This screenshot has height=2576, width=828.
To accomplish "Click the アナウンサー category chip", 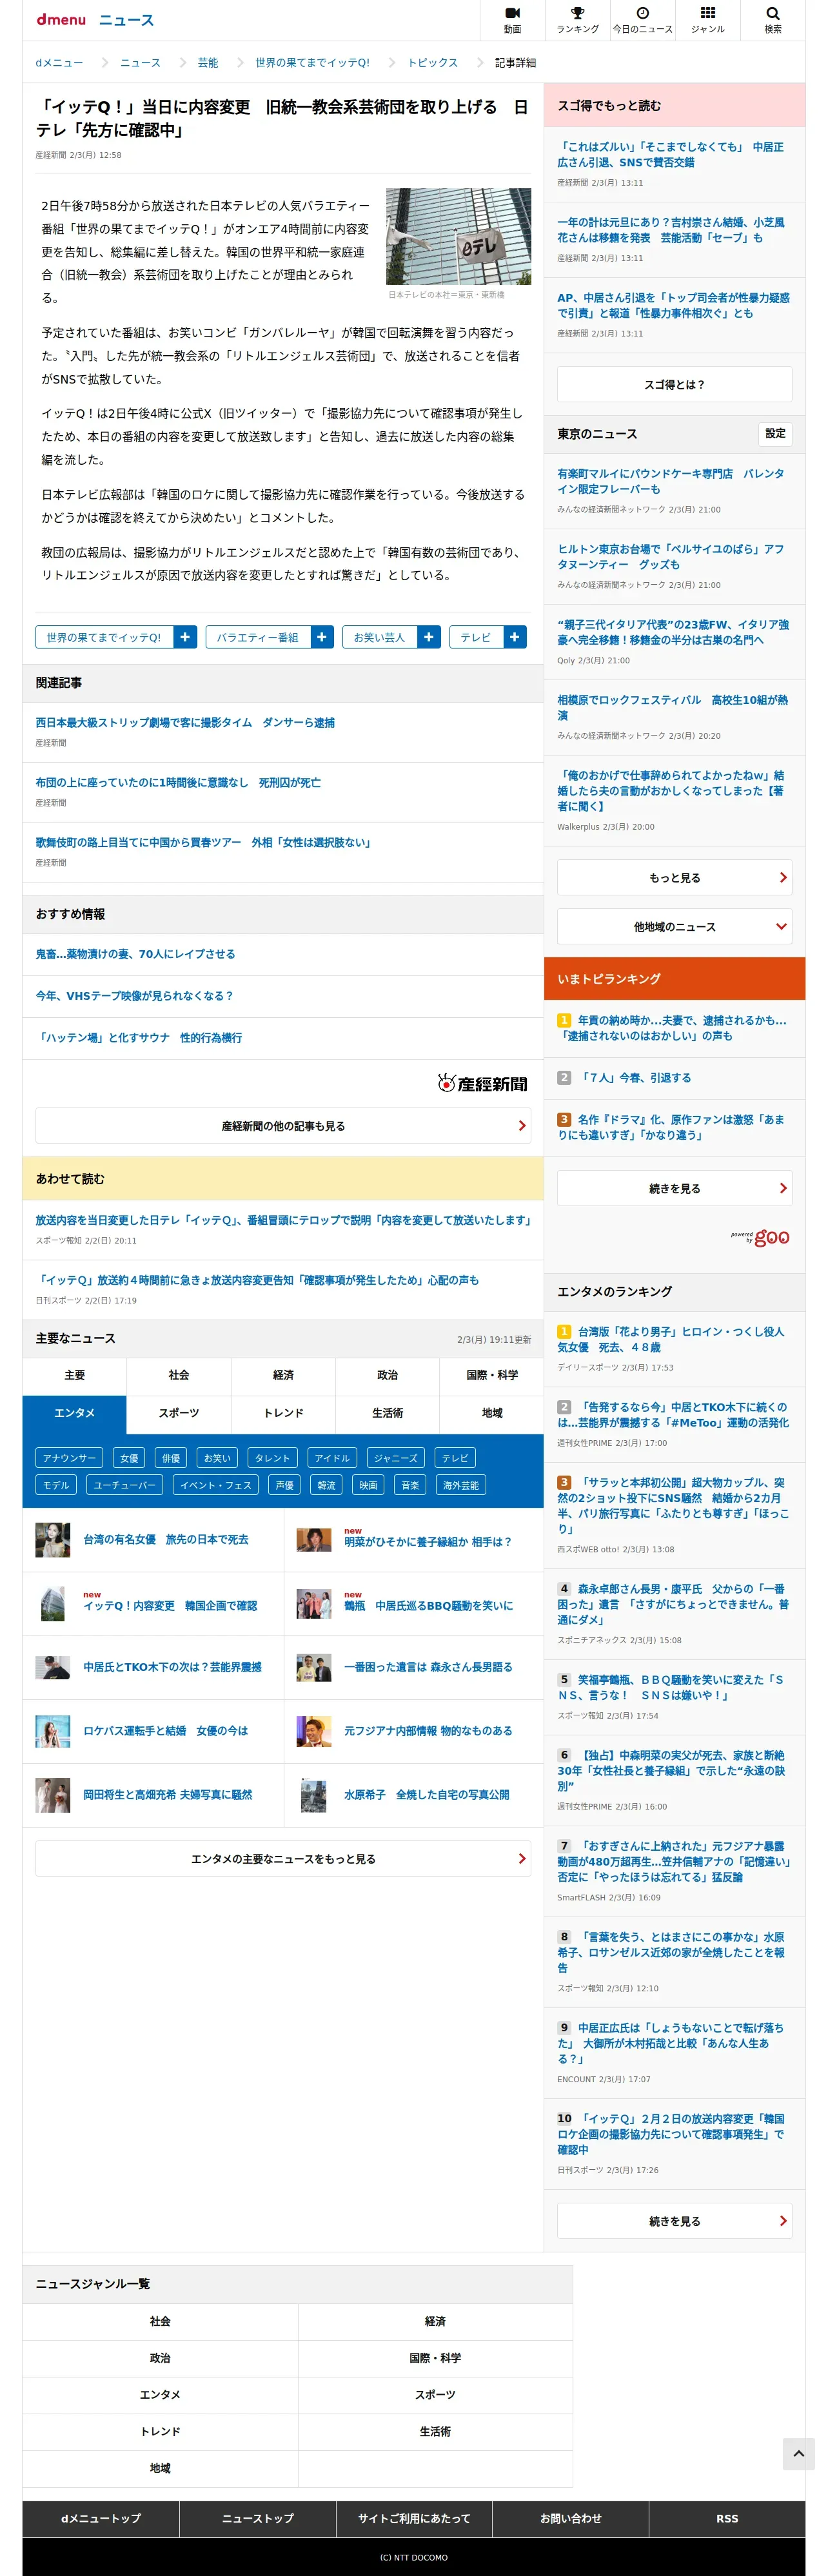I will pyautogui.click(x=70, y=1458).
